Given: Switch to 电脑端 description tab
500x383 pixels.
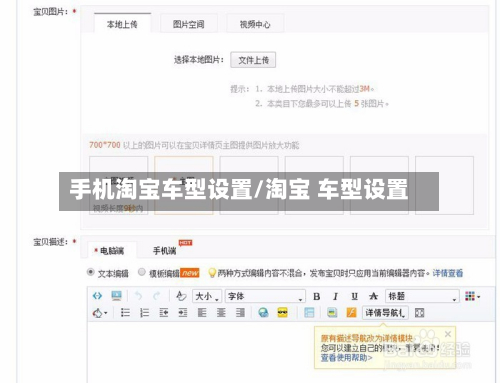Looking at the screenshot, I should 112,251.
